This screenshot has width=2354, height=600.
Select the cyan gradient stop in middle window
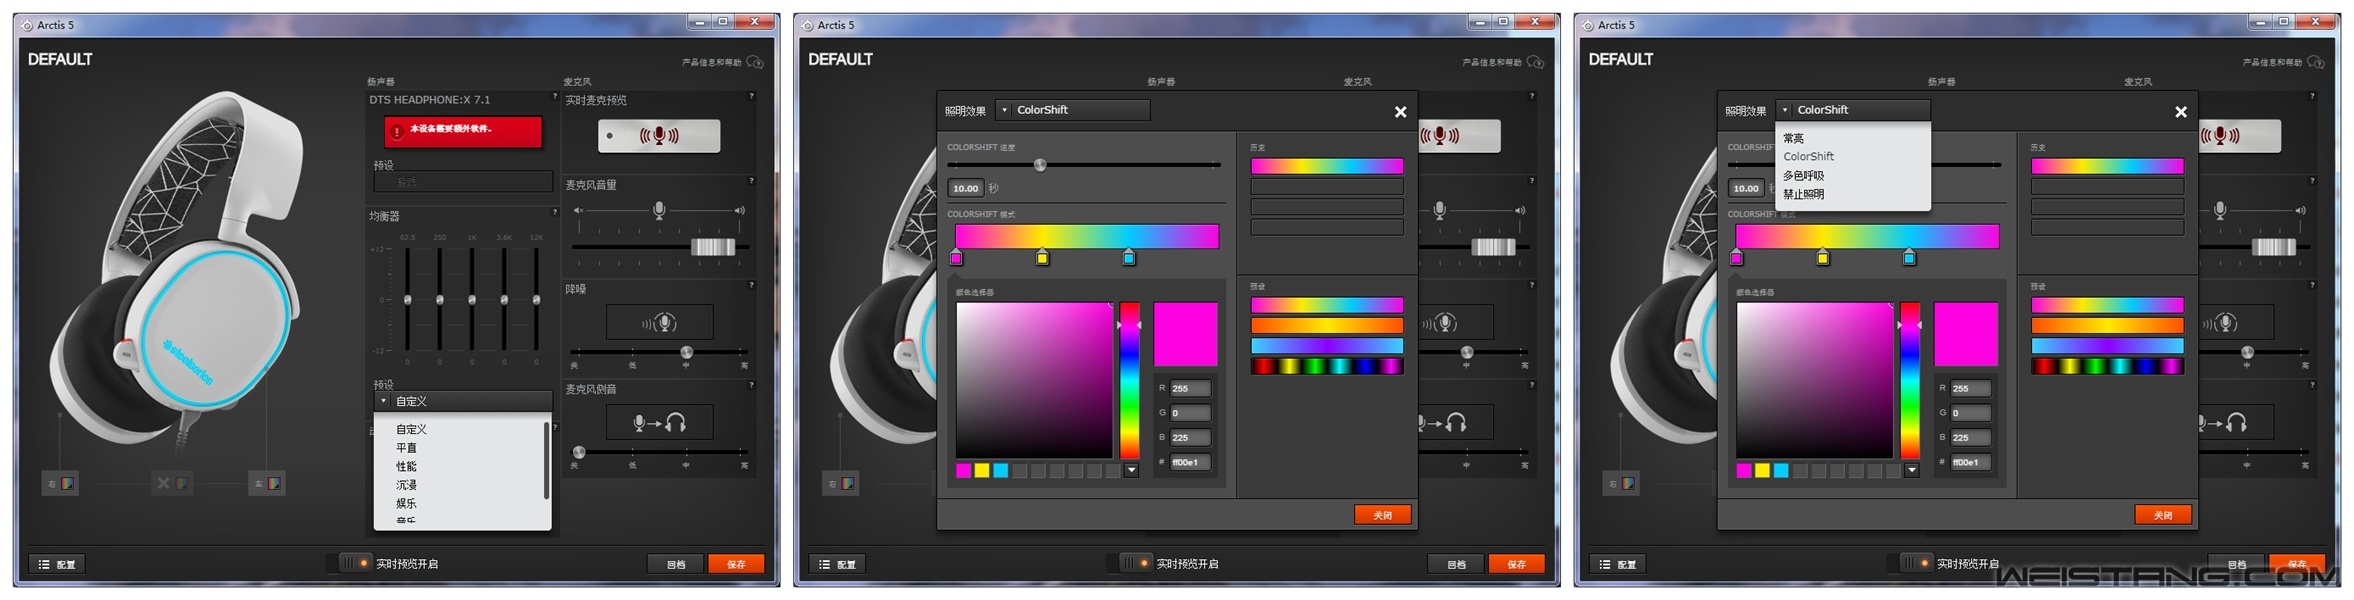point(1129,258)
